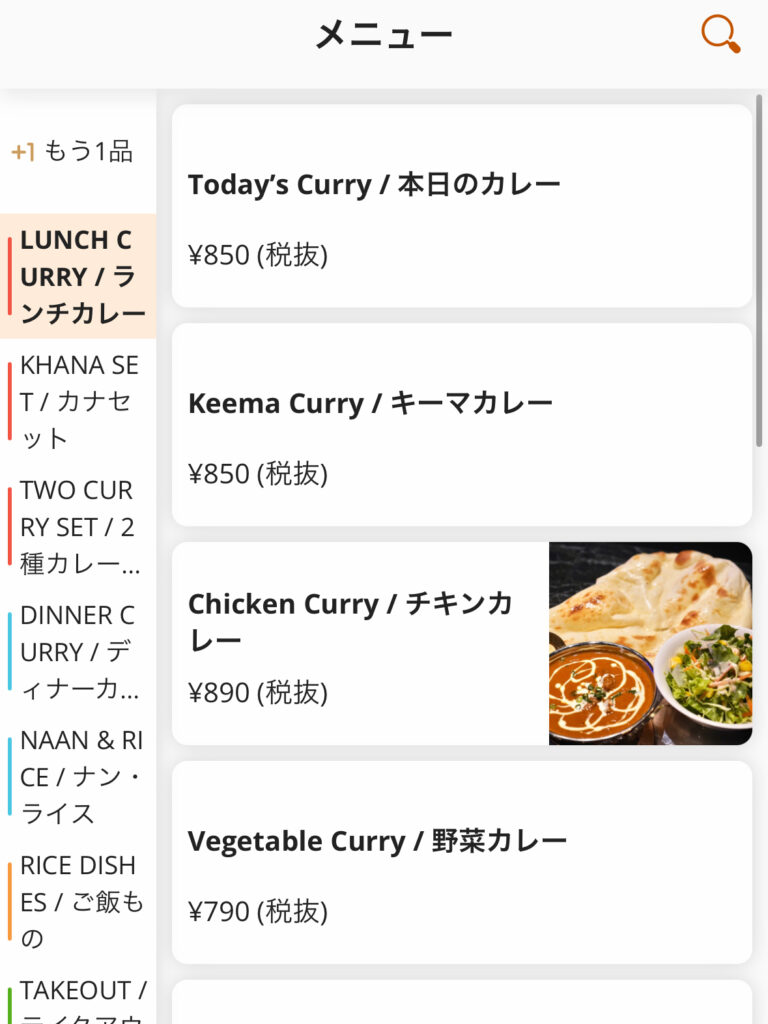Click the menu list scrollbar
Viewport: 768px width, 1024px height.
coord(760,270)
